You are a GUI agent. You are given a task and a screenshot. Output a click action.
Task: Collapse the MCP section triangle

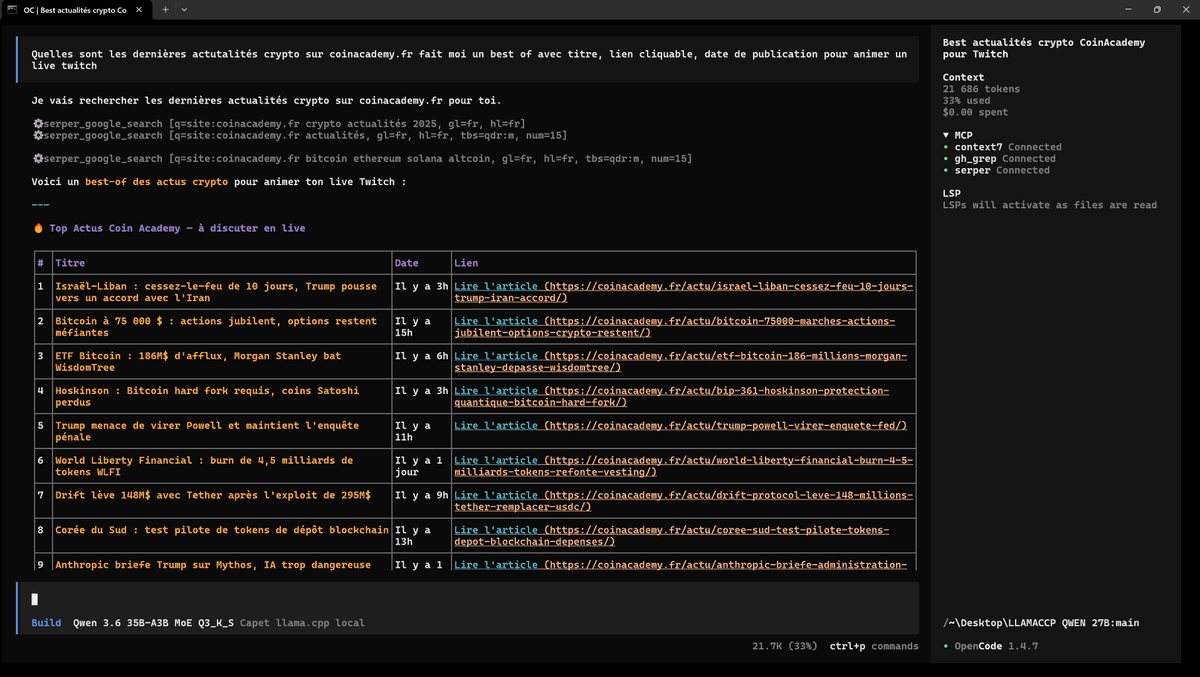tap(946, 135)
